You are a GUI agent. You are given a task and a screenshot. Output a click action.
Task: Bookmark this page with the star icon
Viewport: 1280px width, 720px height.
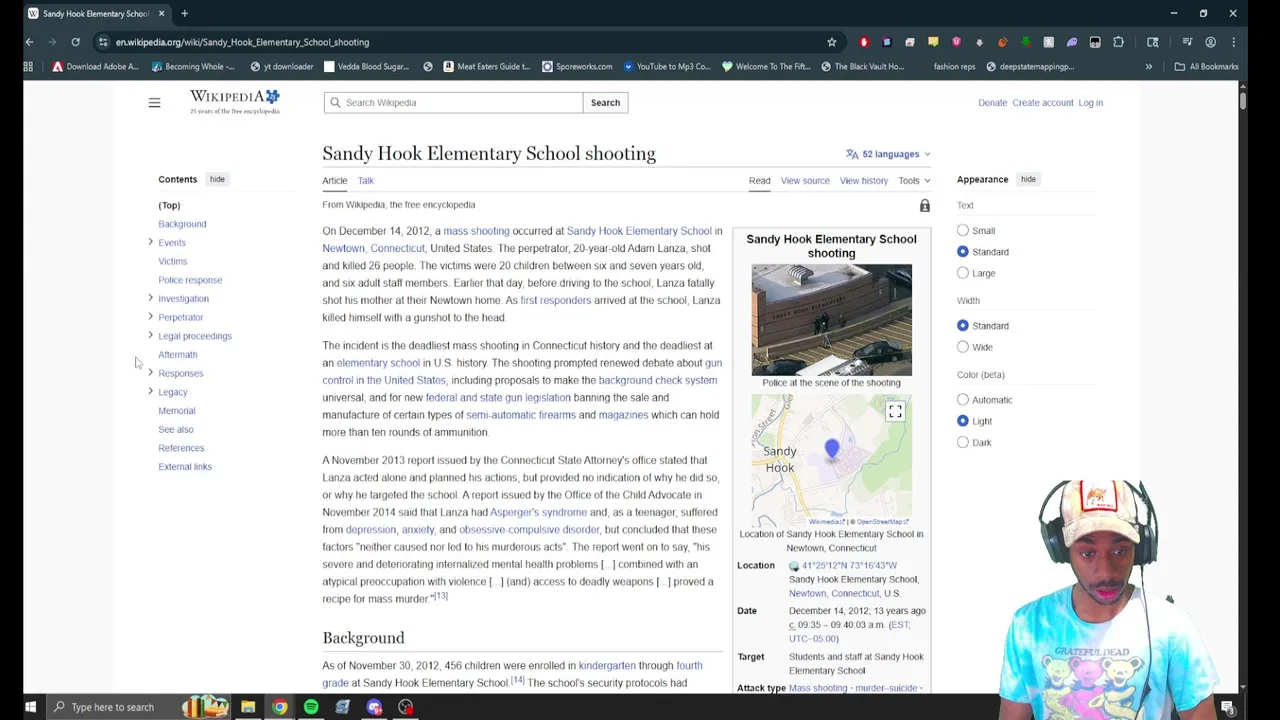(x=831, y=42)
